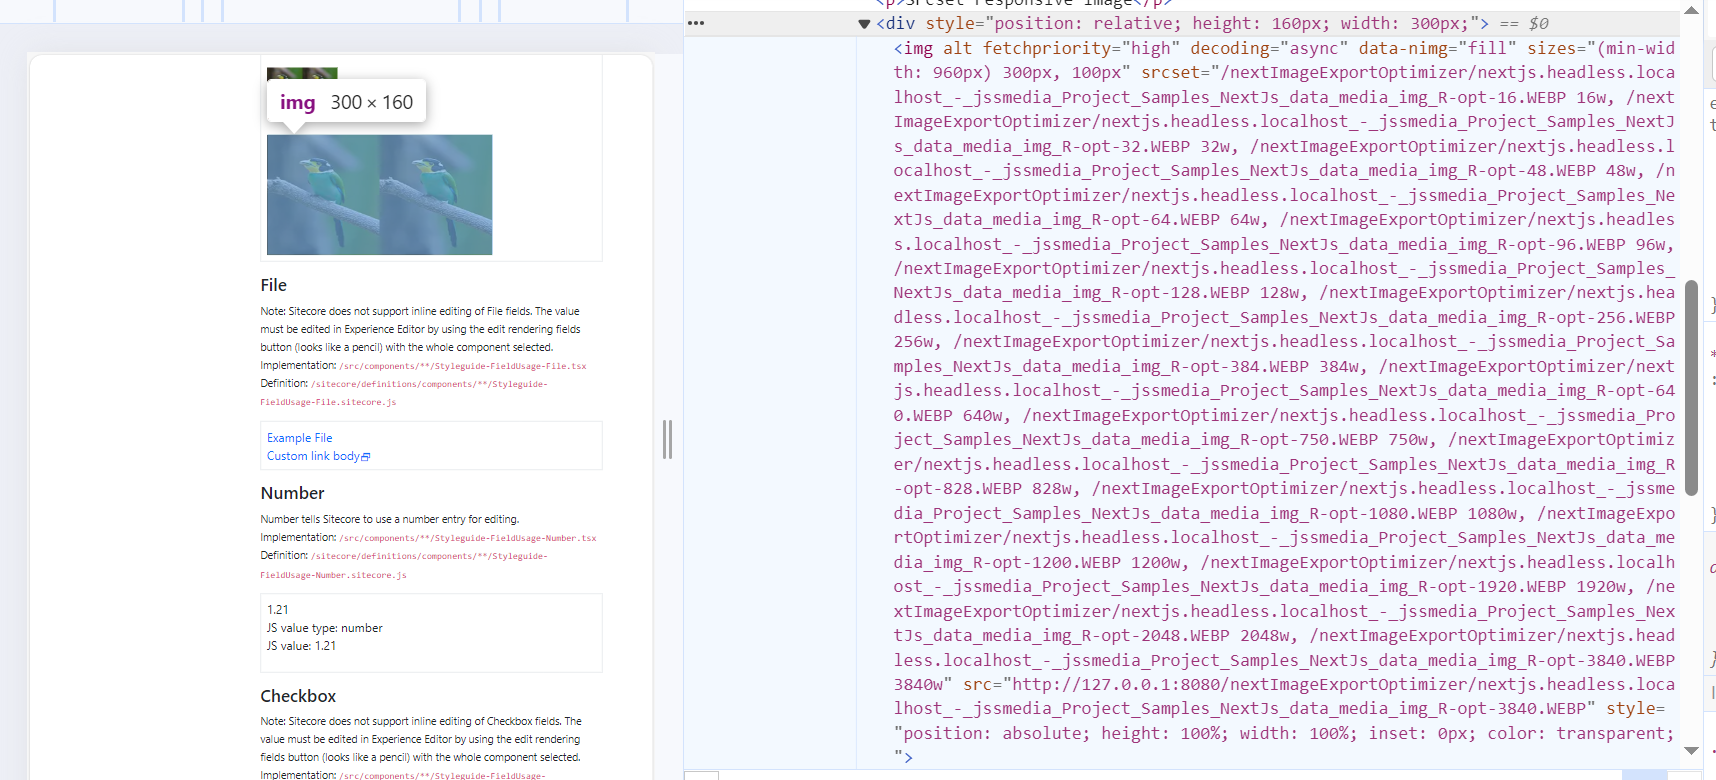Click the external-link icon after Custom link body

(366, 457)
